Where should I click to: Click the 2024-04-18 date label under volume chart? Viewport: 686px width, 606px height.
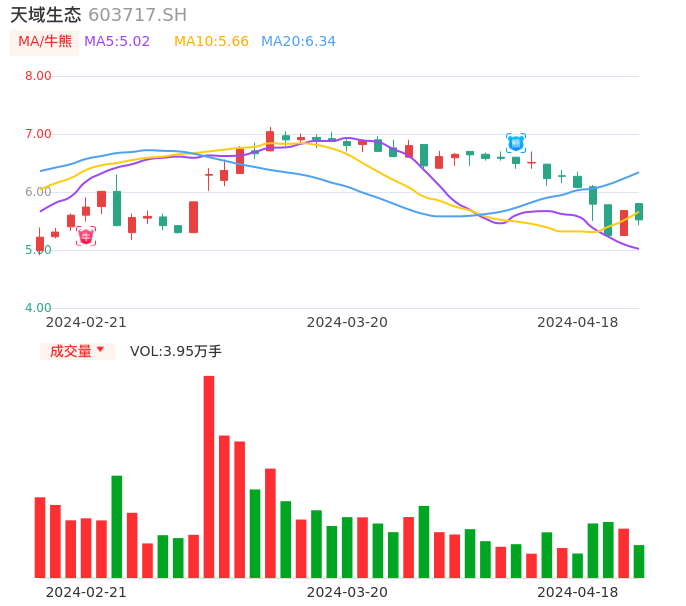(x=577, y=592)
